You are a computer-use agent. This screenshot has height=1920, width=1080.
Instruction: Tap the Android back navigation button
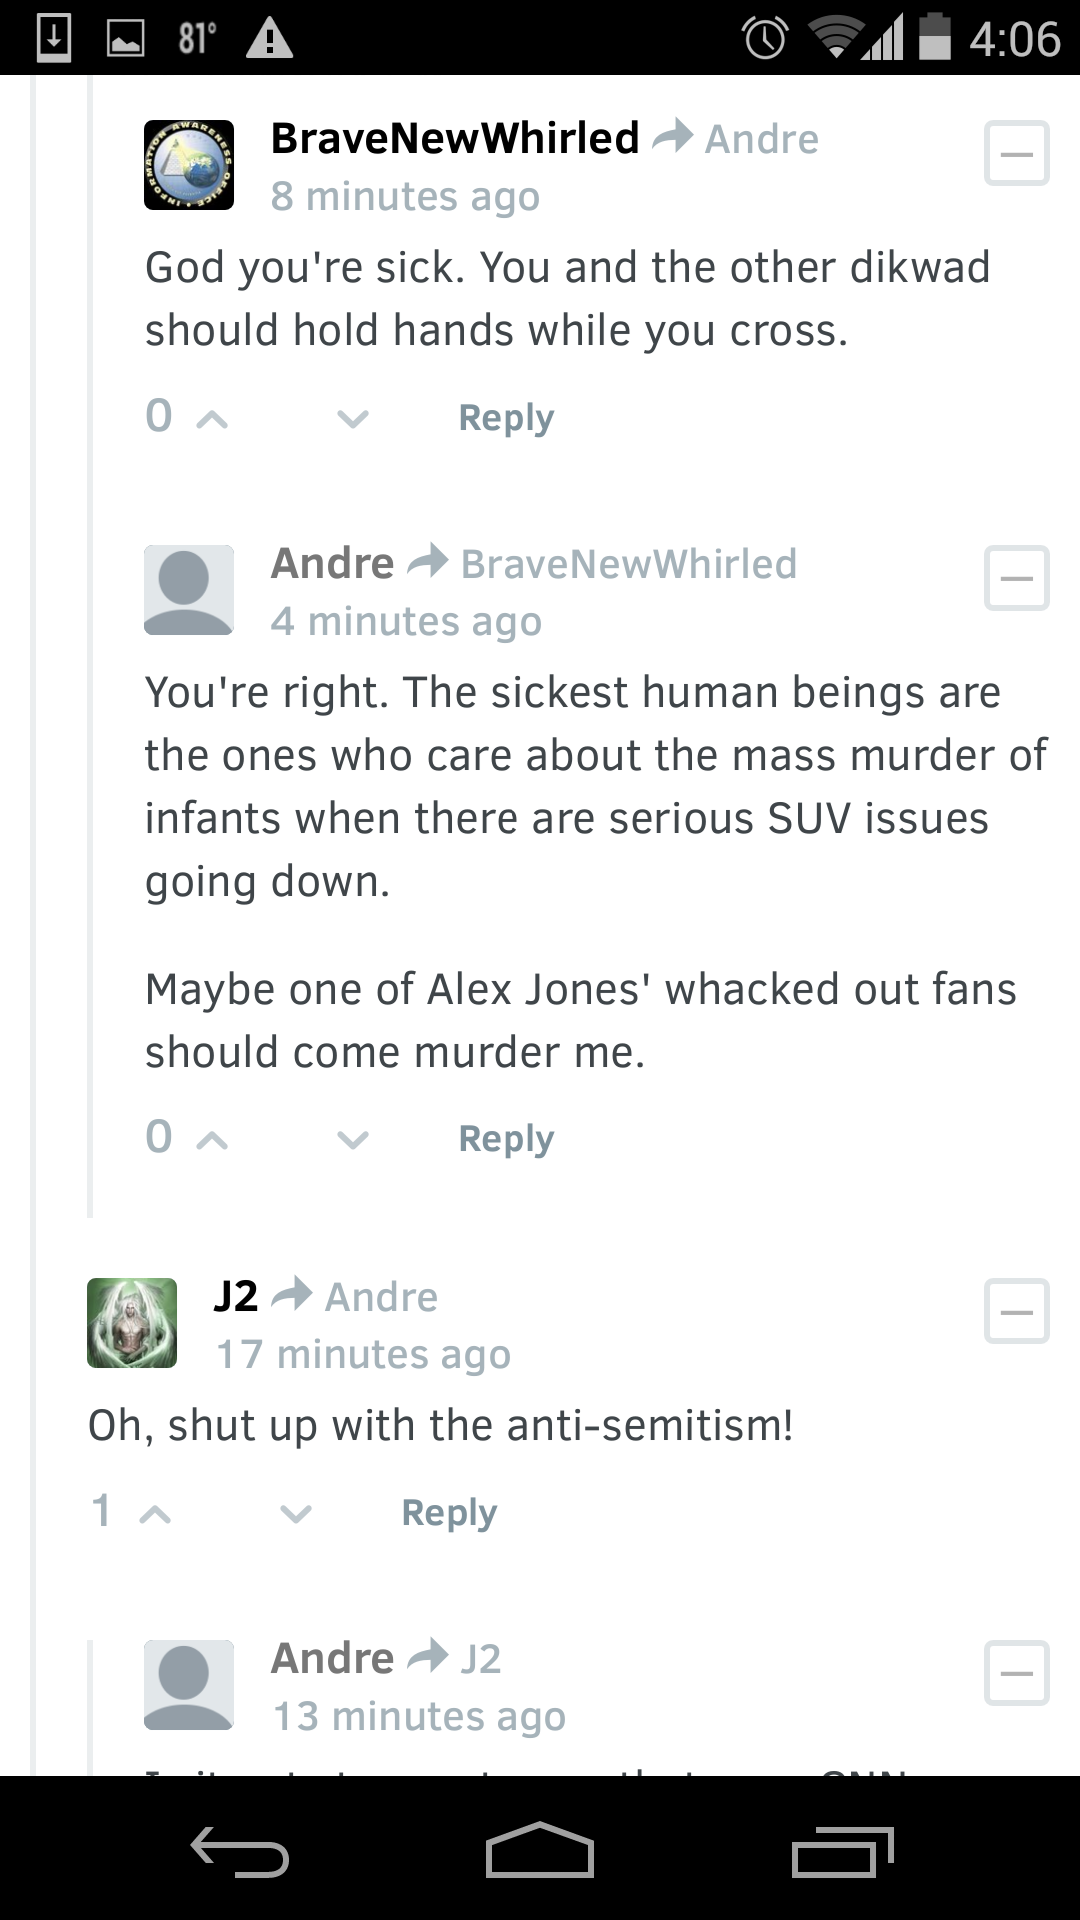pyautogui.click(x=240, y=1851)
